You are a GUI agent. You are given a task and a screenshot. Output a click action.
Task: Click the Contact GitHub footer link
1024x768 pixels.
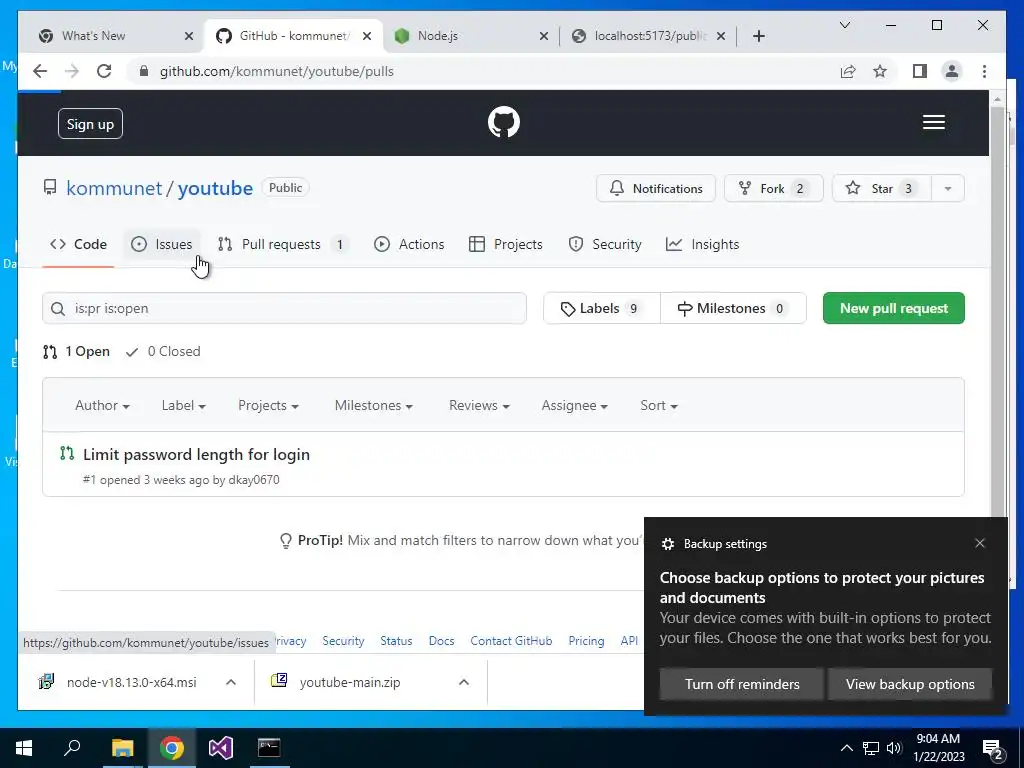coord(511,641)
